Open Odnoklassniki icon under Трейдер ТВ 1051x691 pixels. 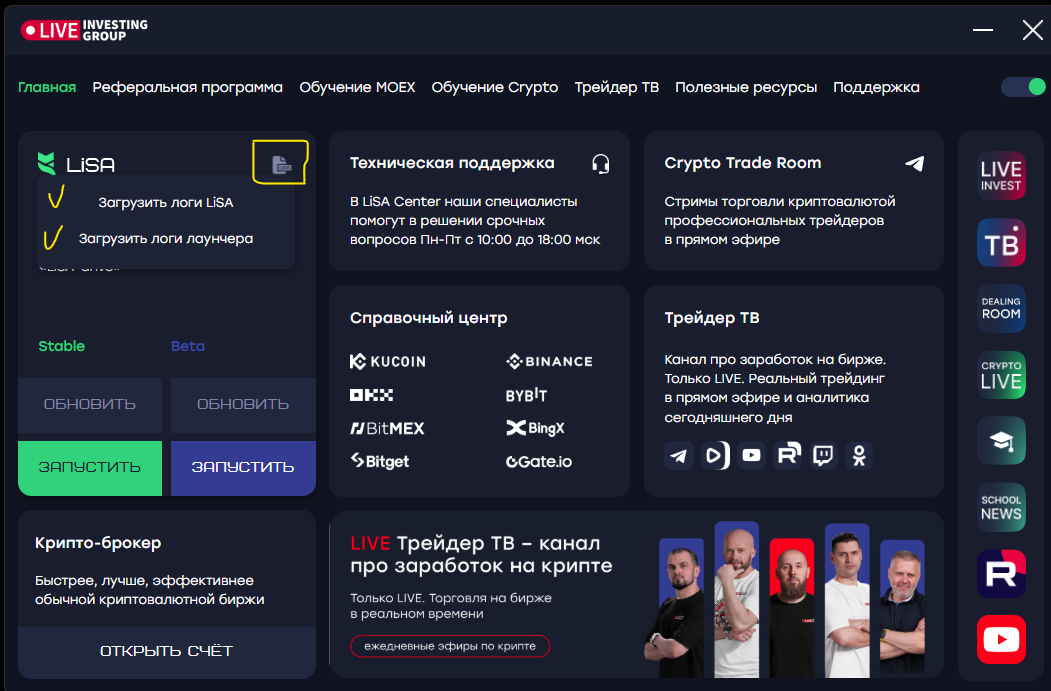(x=858, y=455)
